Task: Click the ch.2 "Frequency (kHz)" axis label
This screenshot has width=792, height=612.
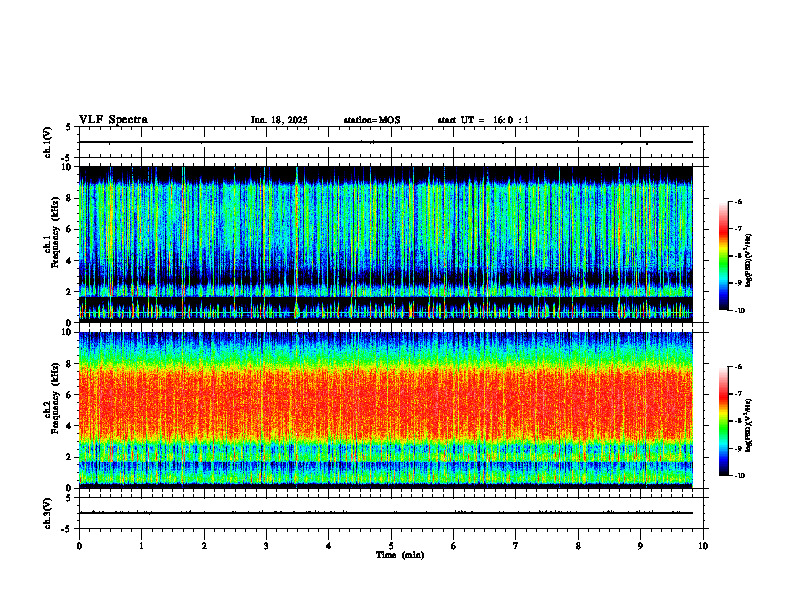Action: pyautogui.click(x=56, y=398)
